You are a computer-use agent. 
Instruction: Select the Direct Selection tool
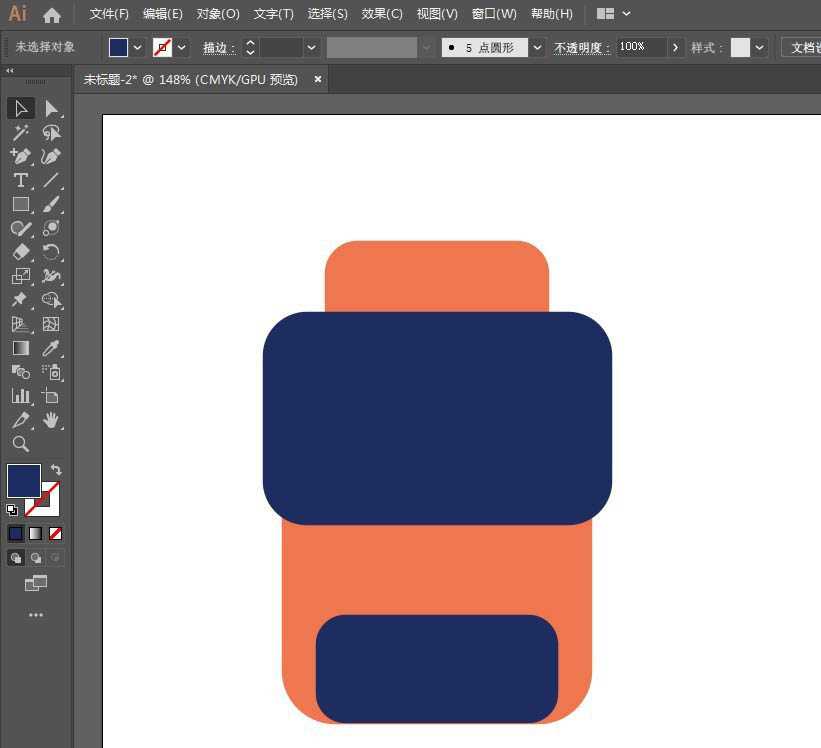51,108
